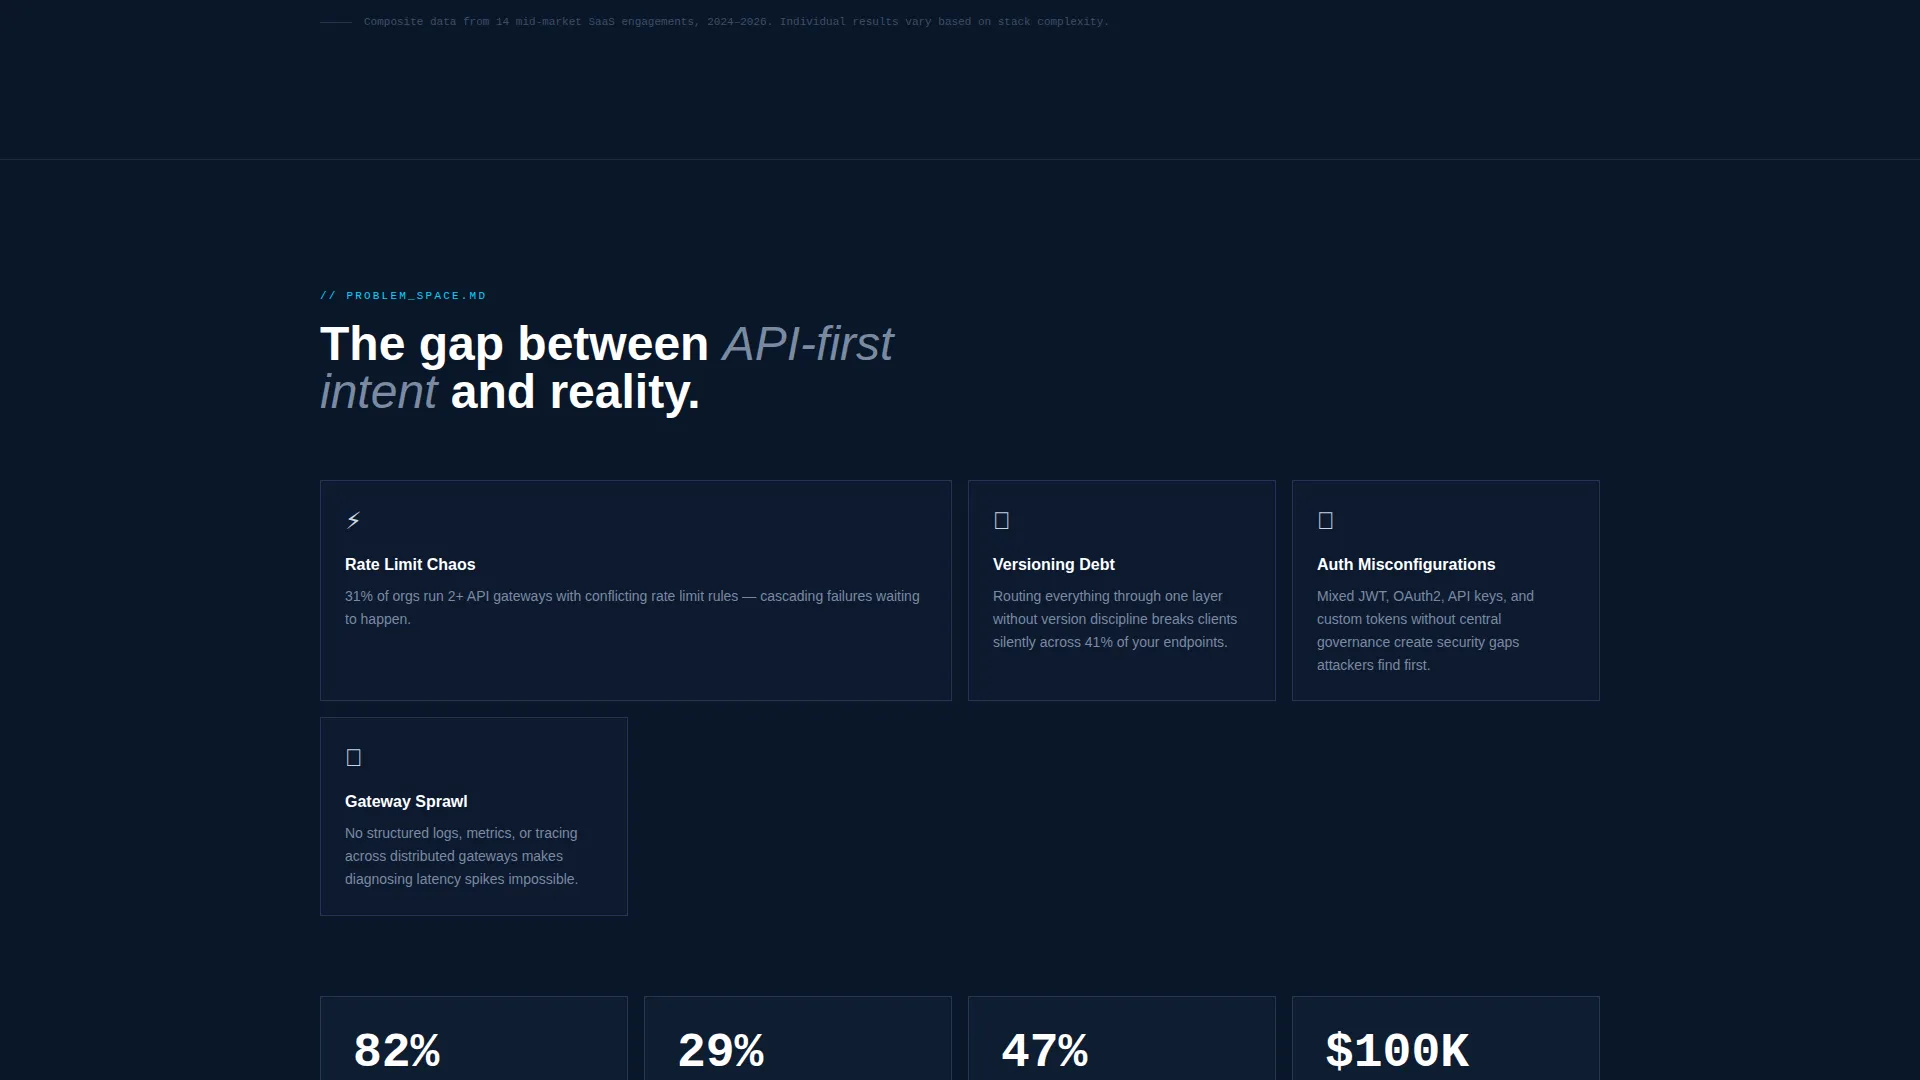Image resolution: width=1920 pixels, height=1080 pixels.
Task: Click the 47% statistic value
Action: click(x=1045, y=1051)
